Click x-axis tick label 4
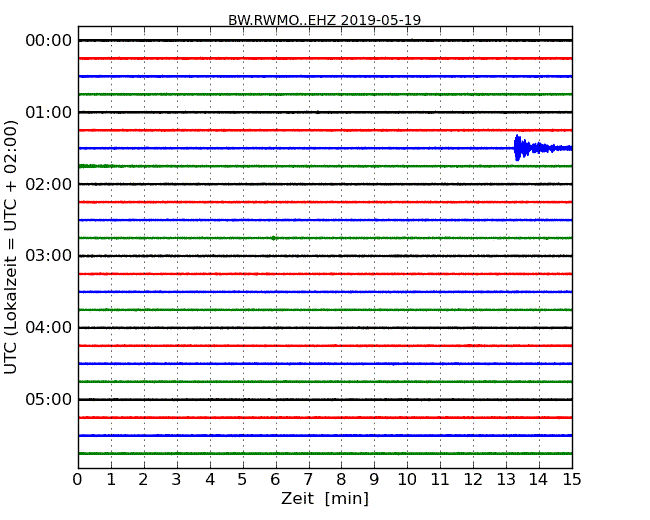This screenshot has height=520, width=650. (x=210, y=480)
